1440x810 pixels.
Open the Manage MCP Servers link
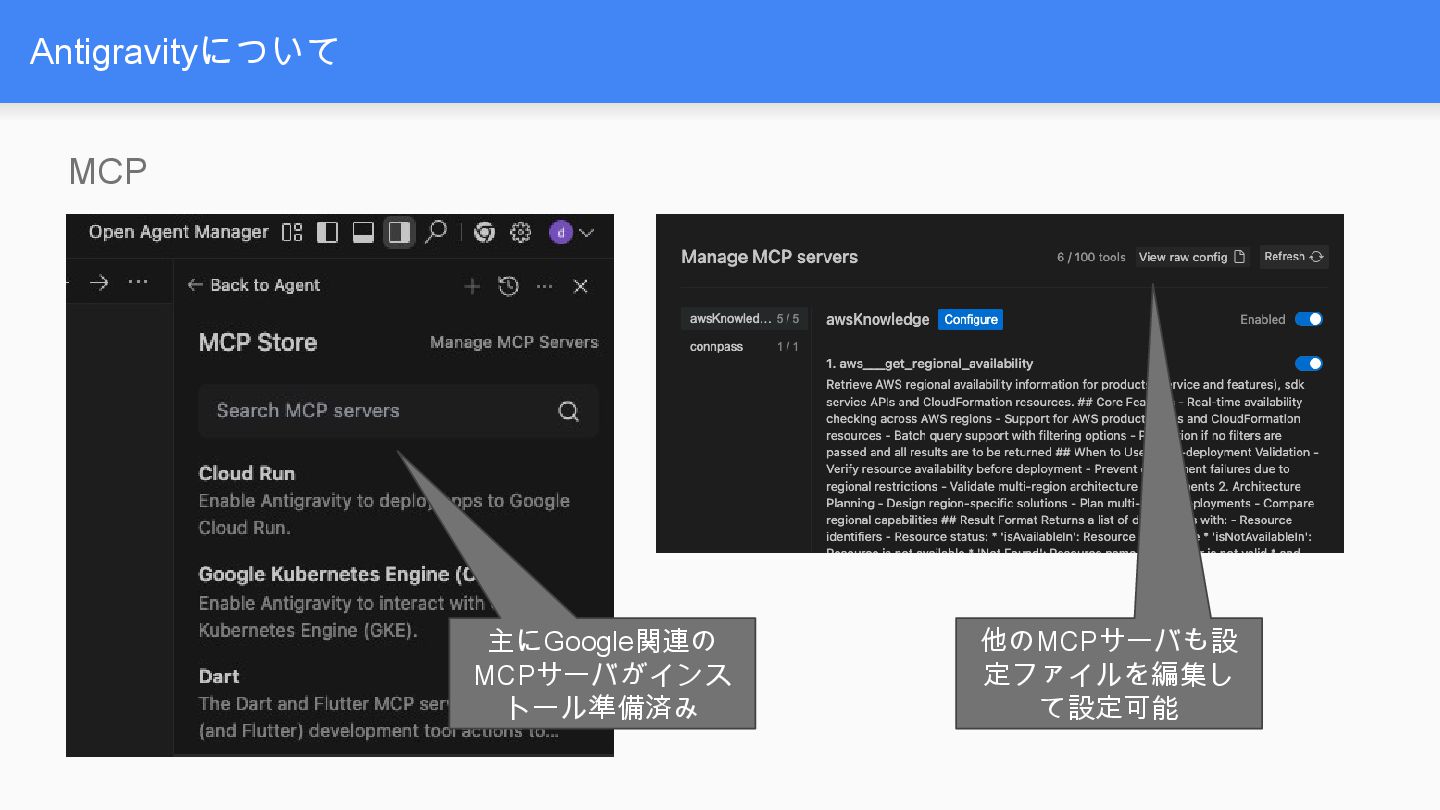pyautogui.click(x=514, y=342)
